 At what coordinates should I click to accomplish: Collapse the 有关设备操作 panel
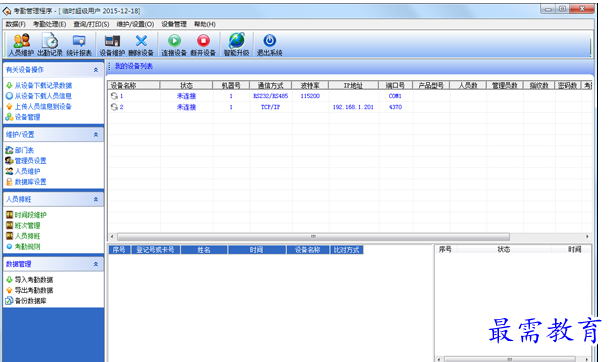click(x=96, y=70)
